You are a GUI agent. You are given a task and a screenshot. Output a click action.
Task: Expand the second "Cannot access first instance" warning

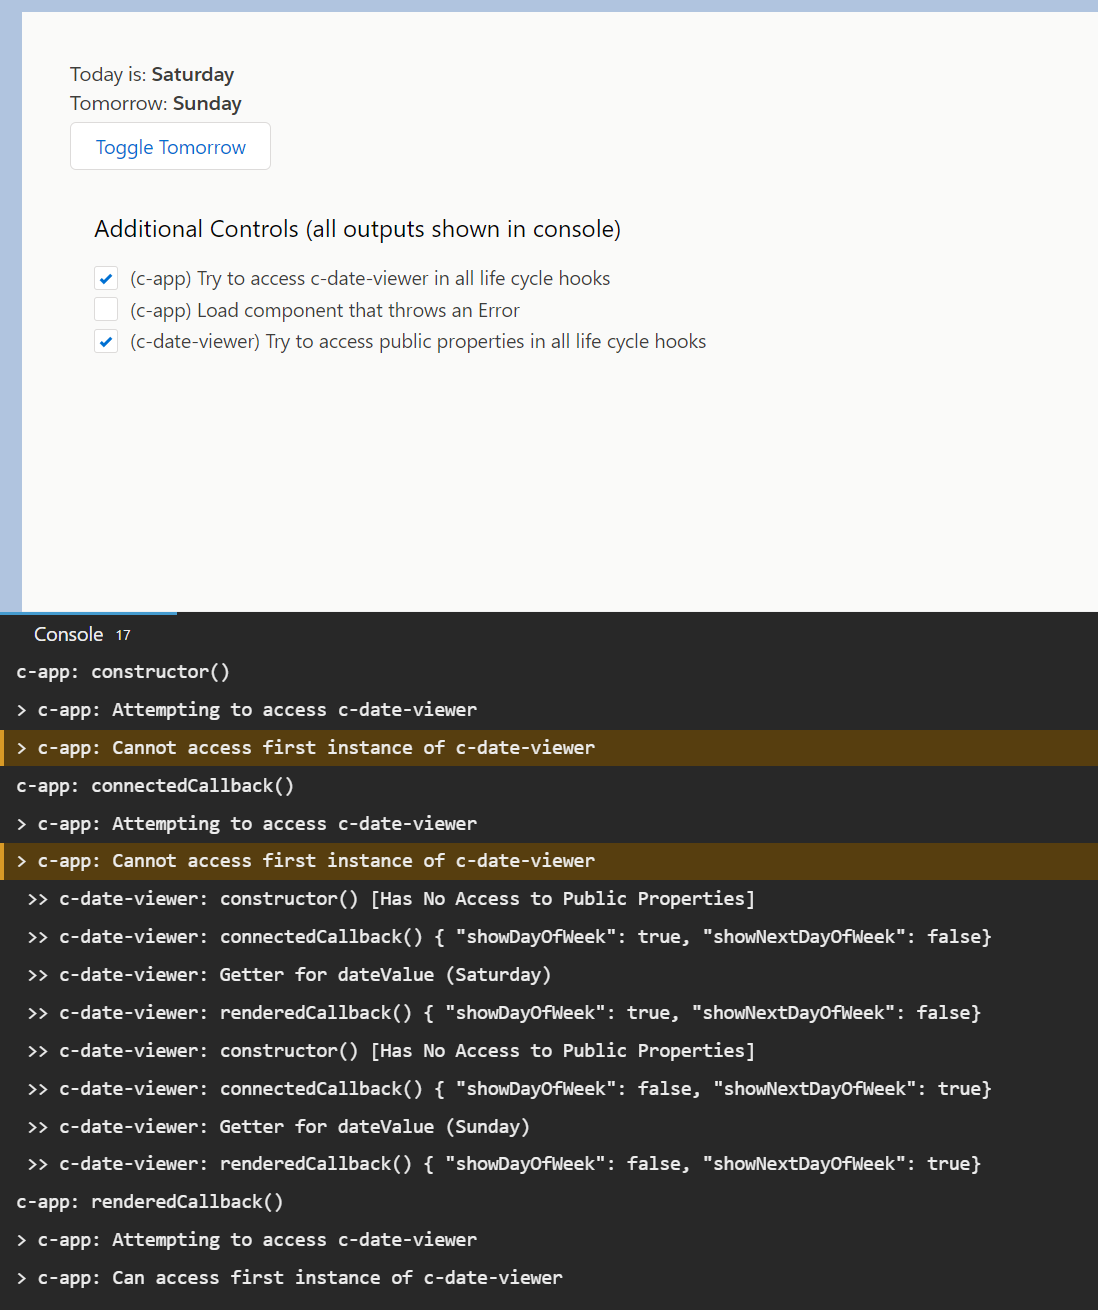pyautogui.click(x=21, y=860)
